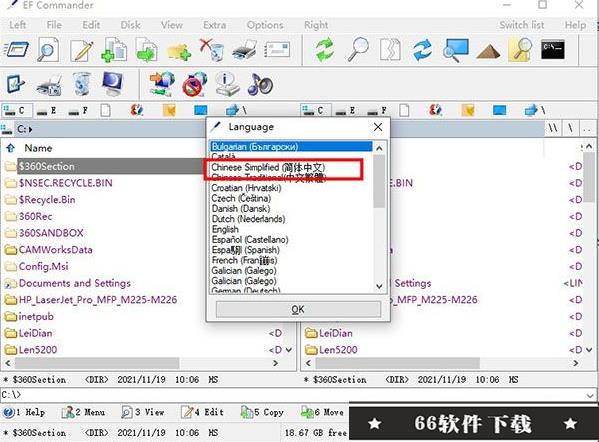This screenshot has height=442, width=599.
Task: Close the Language dialog
Action: point(378,127)
